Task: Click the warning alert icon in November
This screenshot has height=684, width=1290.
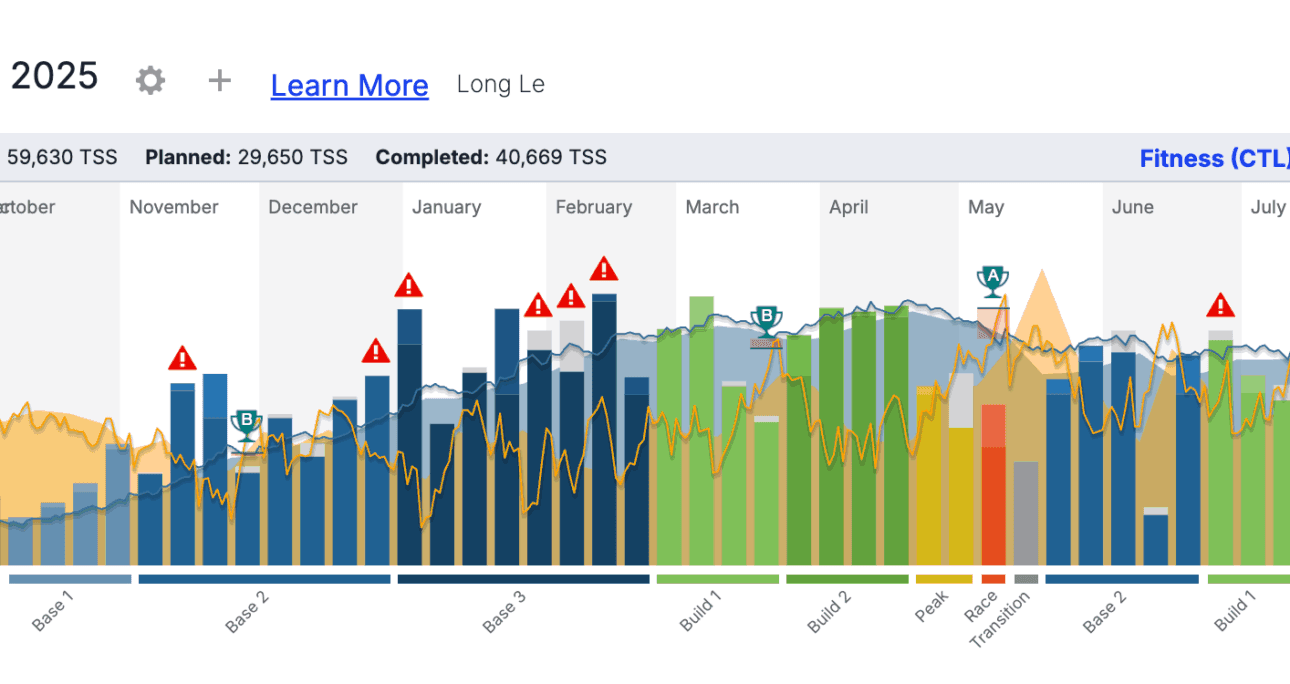Action: pyautogui.click(x=182, y=359)
